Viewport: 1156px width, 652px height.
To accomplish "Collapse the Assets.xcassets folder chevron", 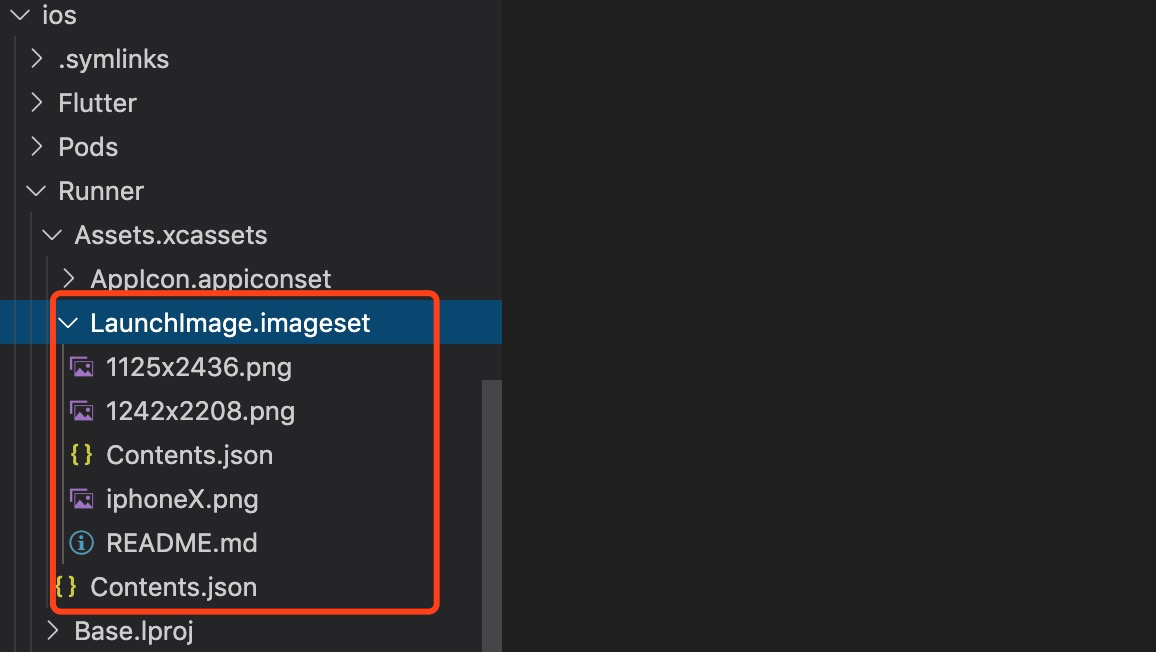I will point(52,235).
